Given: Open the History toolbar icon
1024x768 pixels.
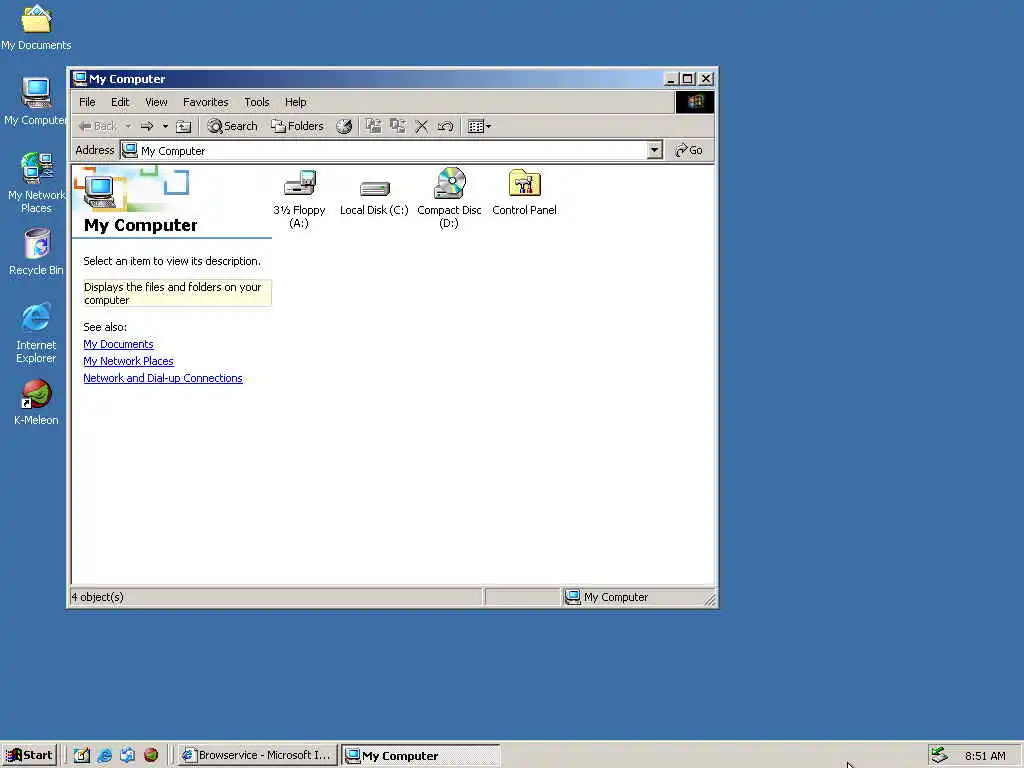Looking at the screenshot, I should [x=344, y=126].
